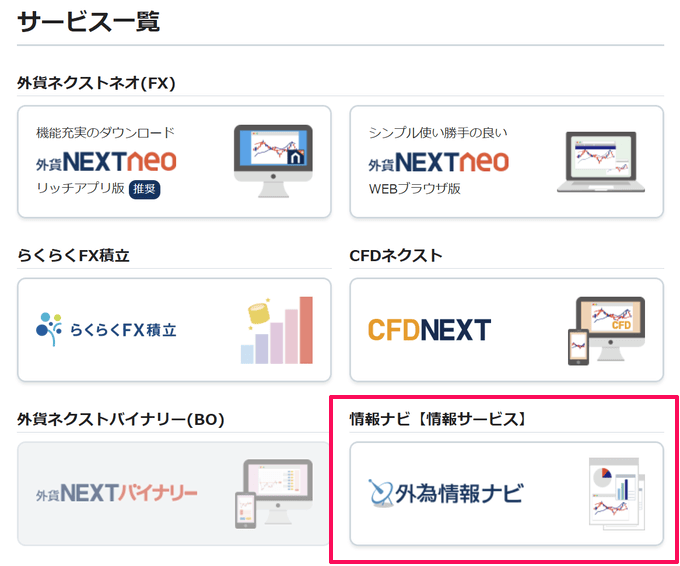Screen dimensions: 680x566
Task: Click the WEBブラウザ版 label
Action: pyautogui.click(x=415, y=189)
